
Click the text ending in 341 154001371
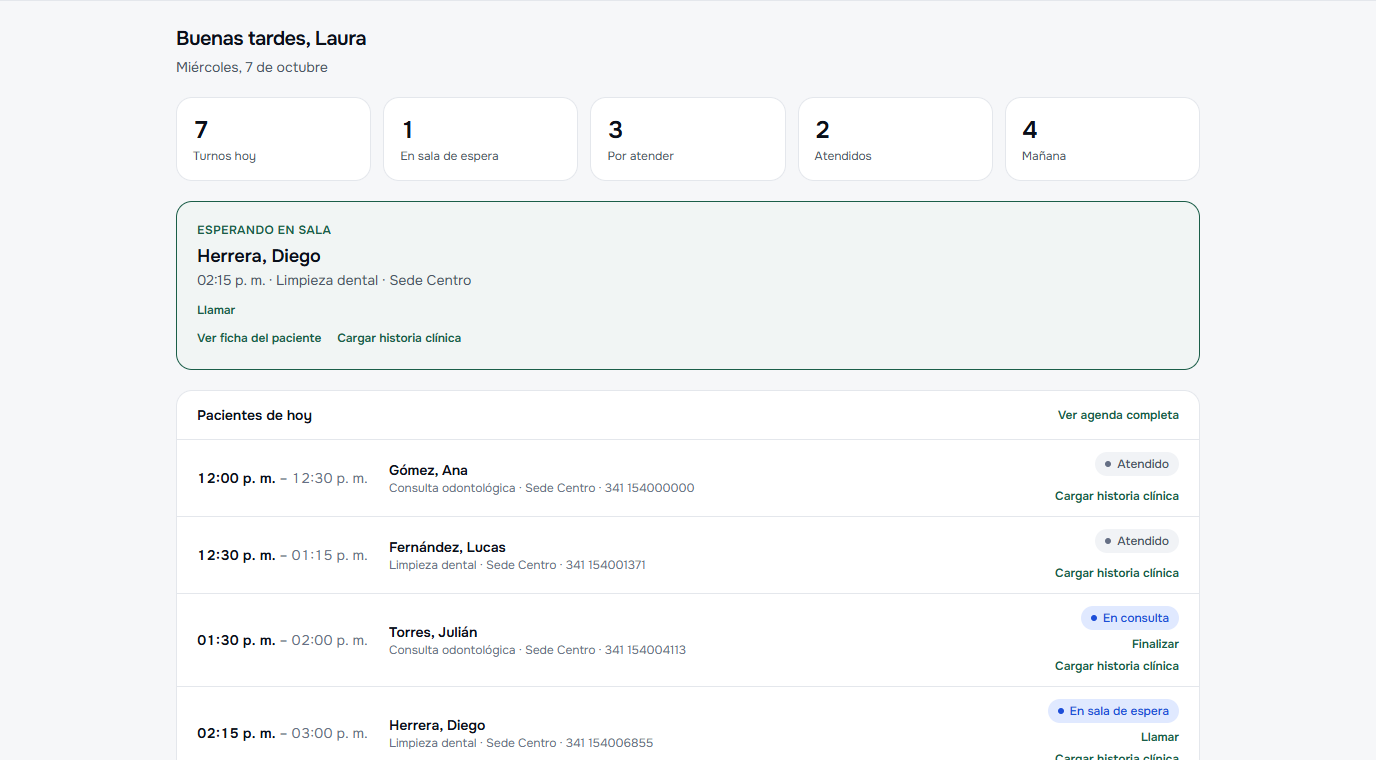517,565
